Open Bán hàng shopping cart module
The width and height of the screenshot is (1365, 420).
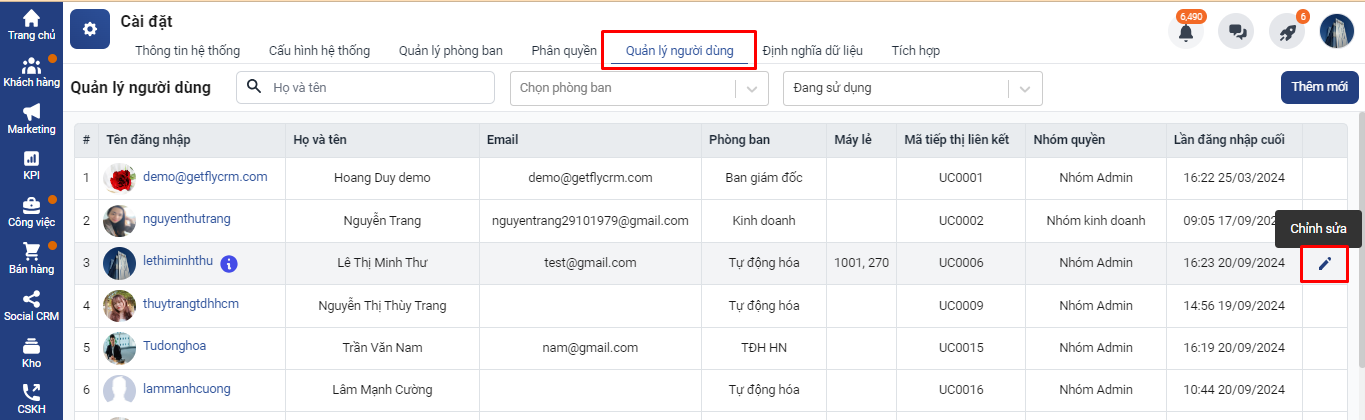[x=31, y=259]
